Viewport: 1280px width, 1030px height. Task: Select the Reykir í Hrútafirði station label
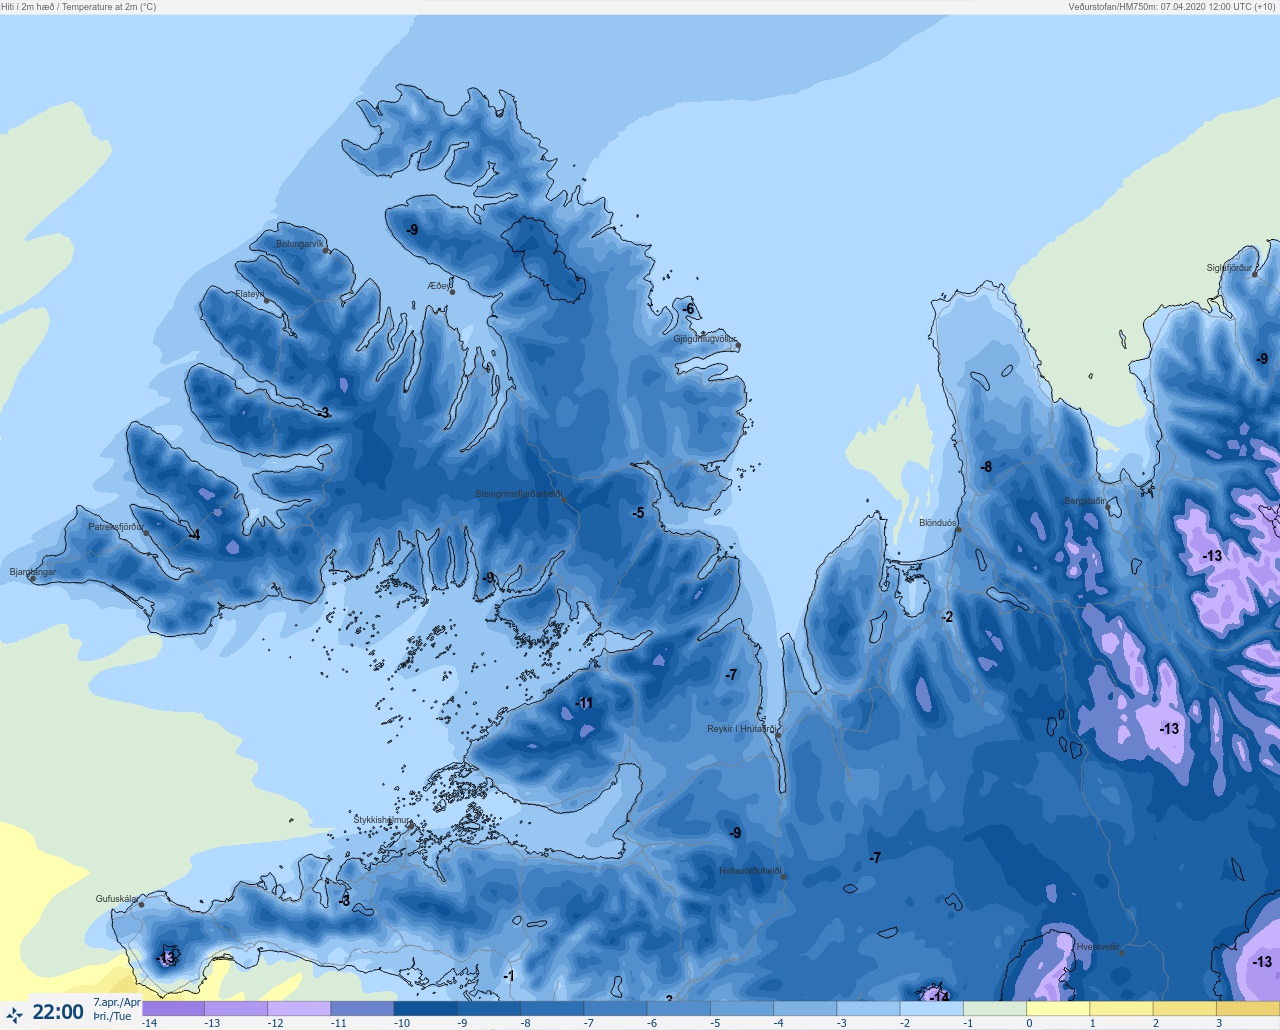point(741,729)
